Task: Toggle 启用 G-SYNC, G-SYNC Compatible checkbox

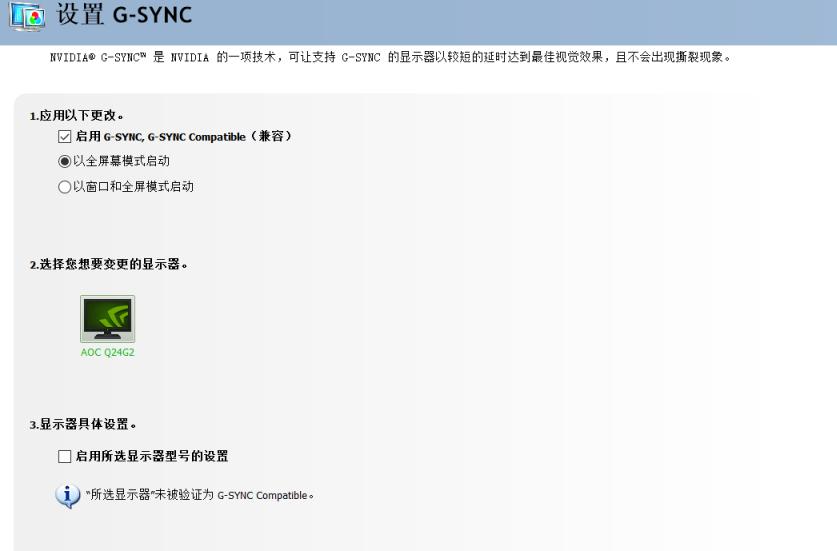Action: click(x=65, y=137)
